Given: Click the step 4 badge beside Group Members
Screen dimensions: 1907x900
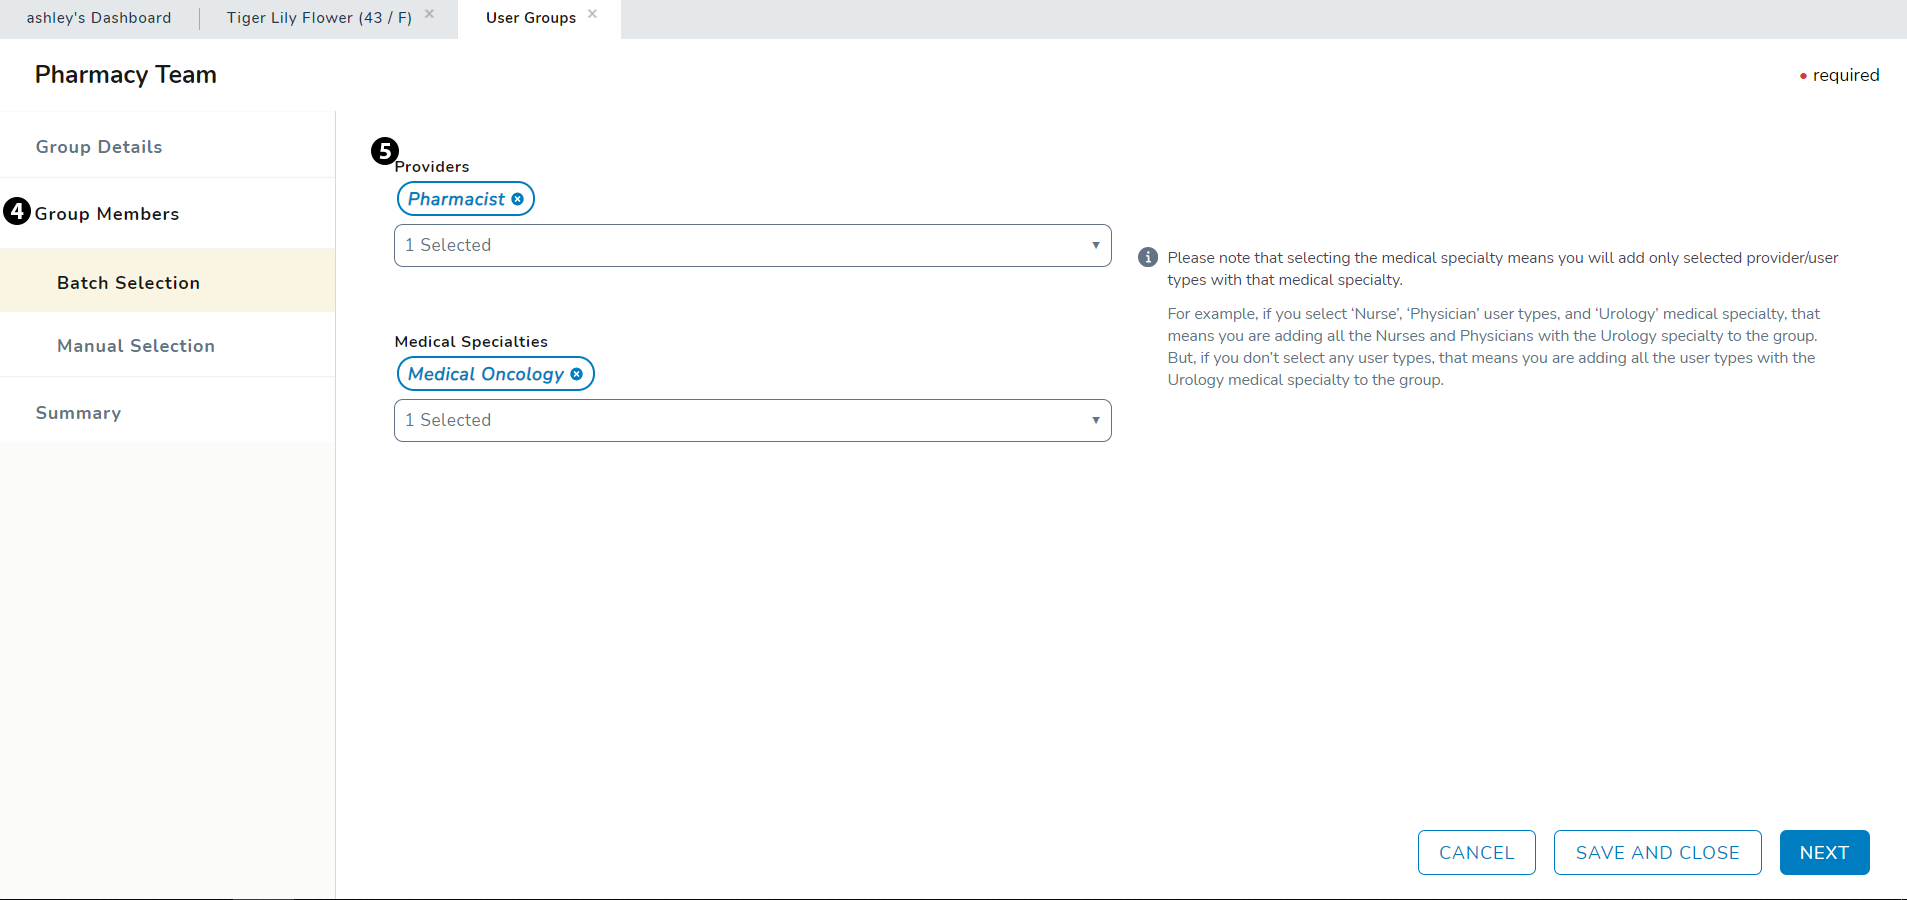Looking at the screenshot, I should tap(17, 211).
